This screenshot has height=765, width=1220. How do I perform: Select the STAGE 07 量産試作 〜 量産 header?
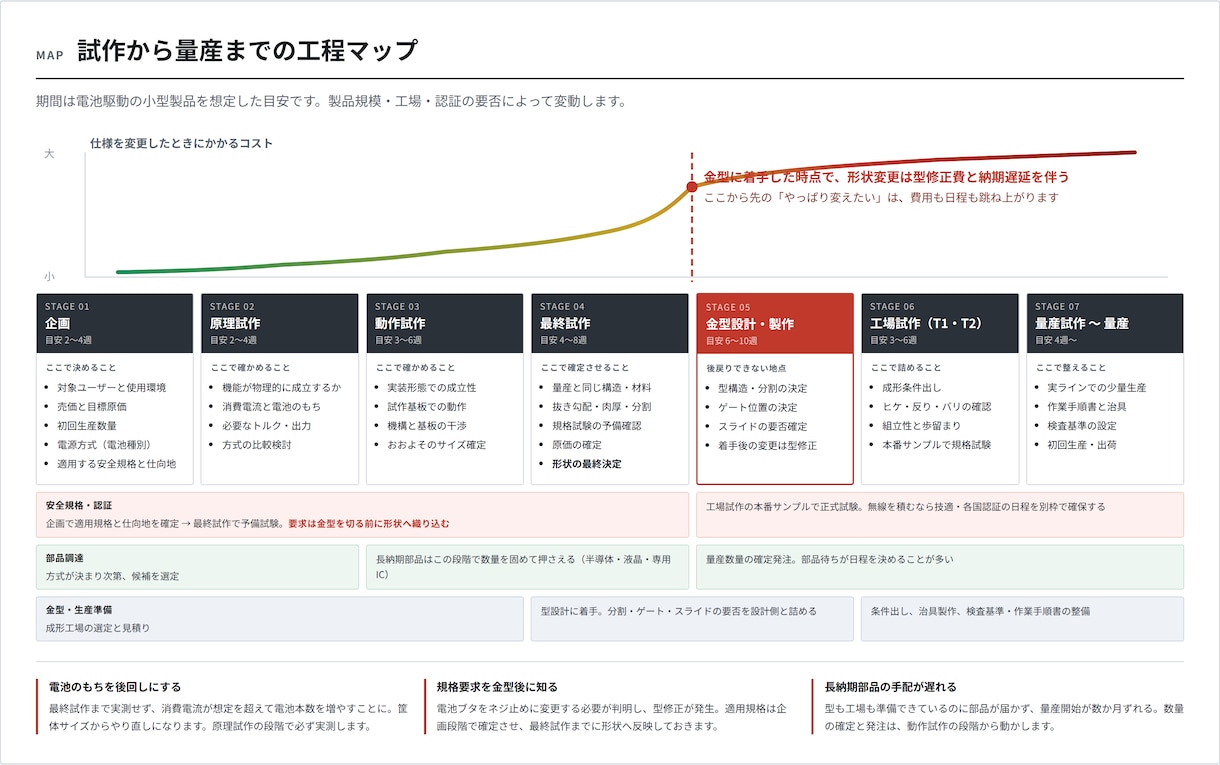pos(1105,323)
